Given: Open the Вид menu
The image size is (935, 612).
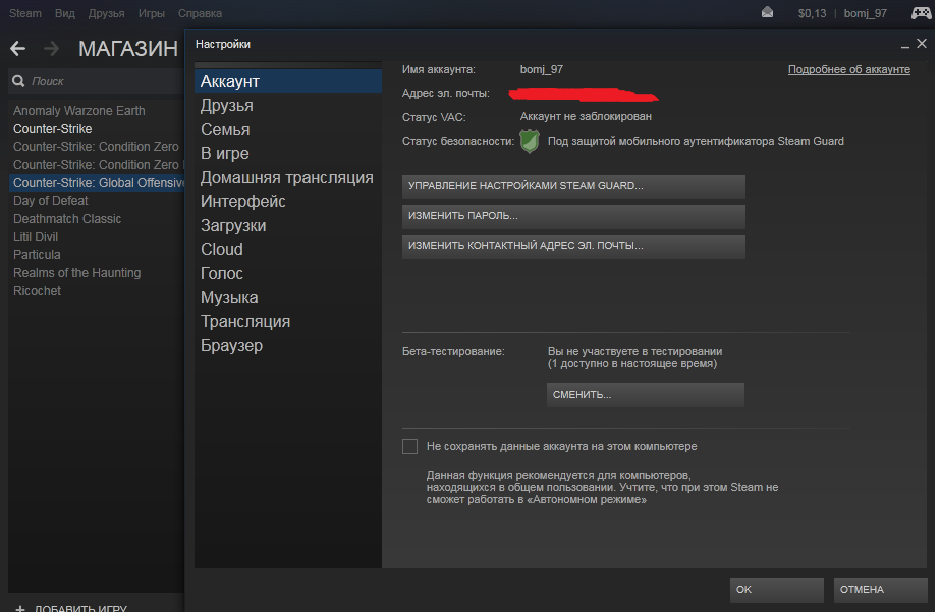Looking at the screenshot, I should [64, 13].
